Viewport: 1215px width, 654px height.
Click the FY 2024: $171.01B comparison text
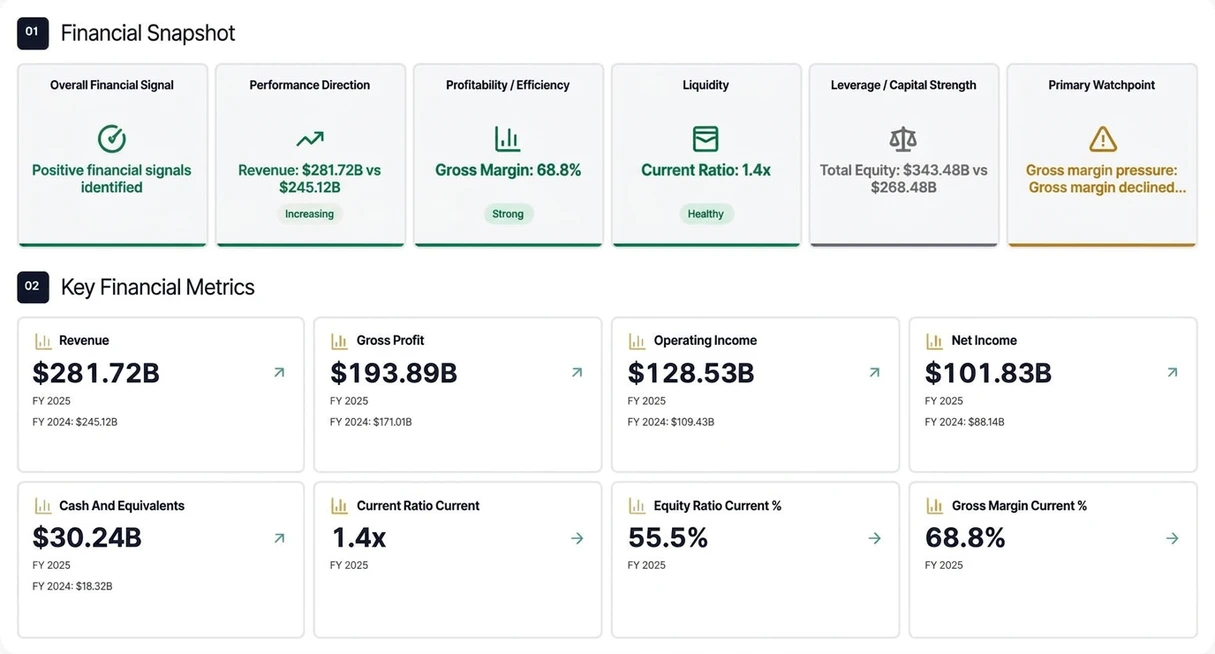click(371, 422)
